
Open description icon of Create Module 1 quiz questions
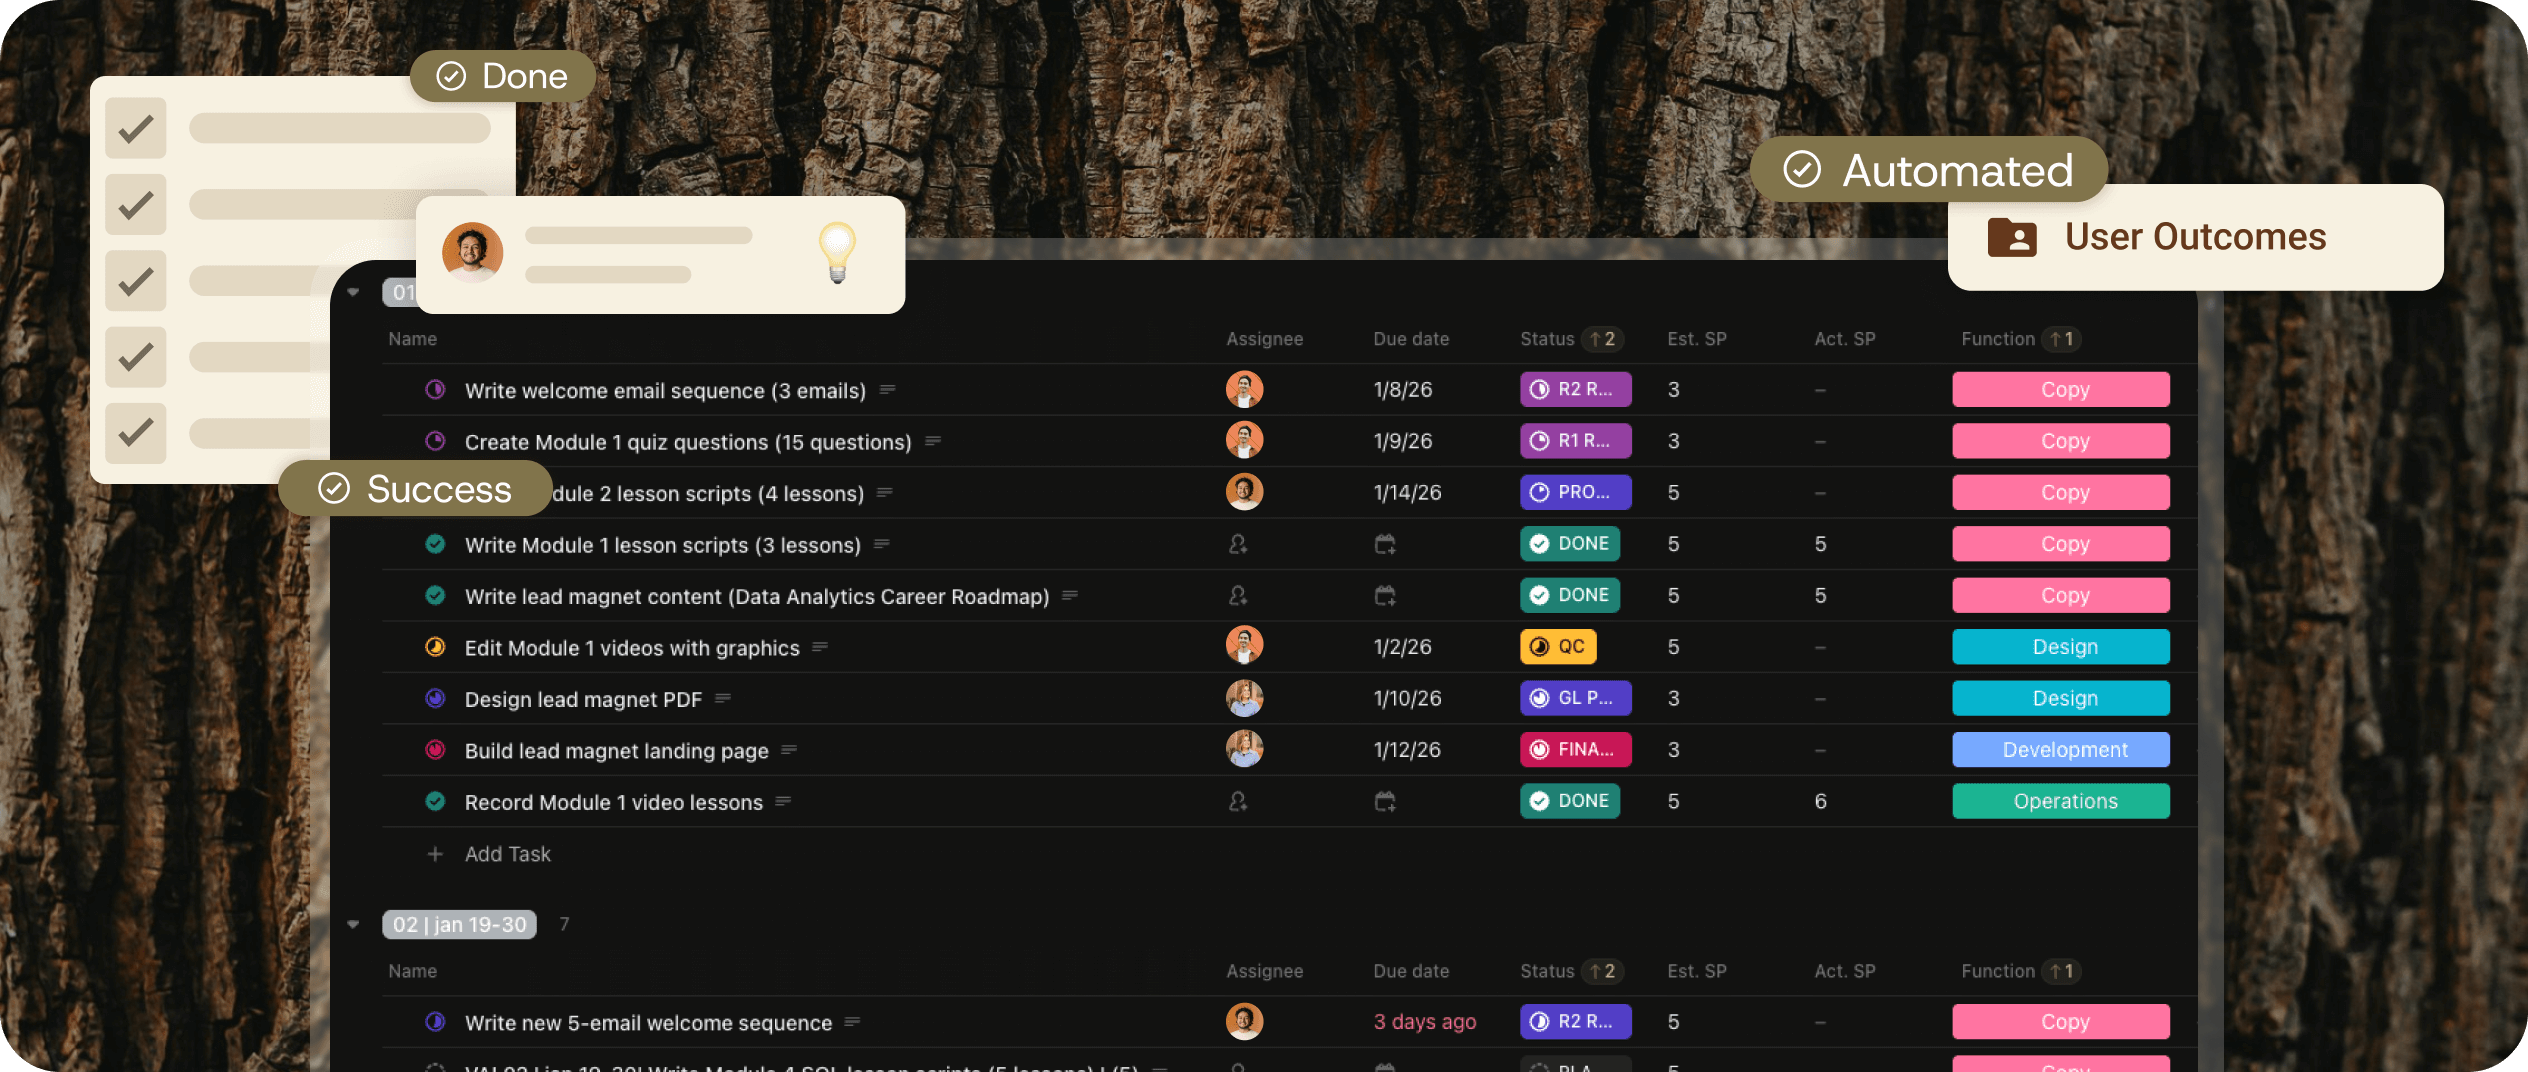click(933, 441)
